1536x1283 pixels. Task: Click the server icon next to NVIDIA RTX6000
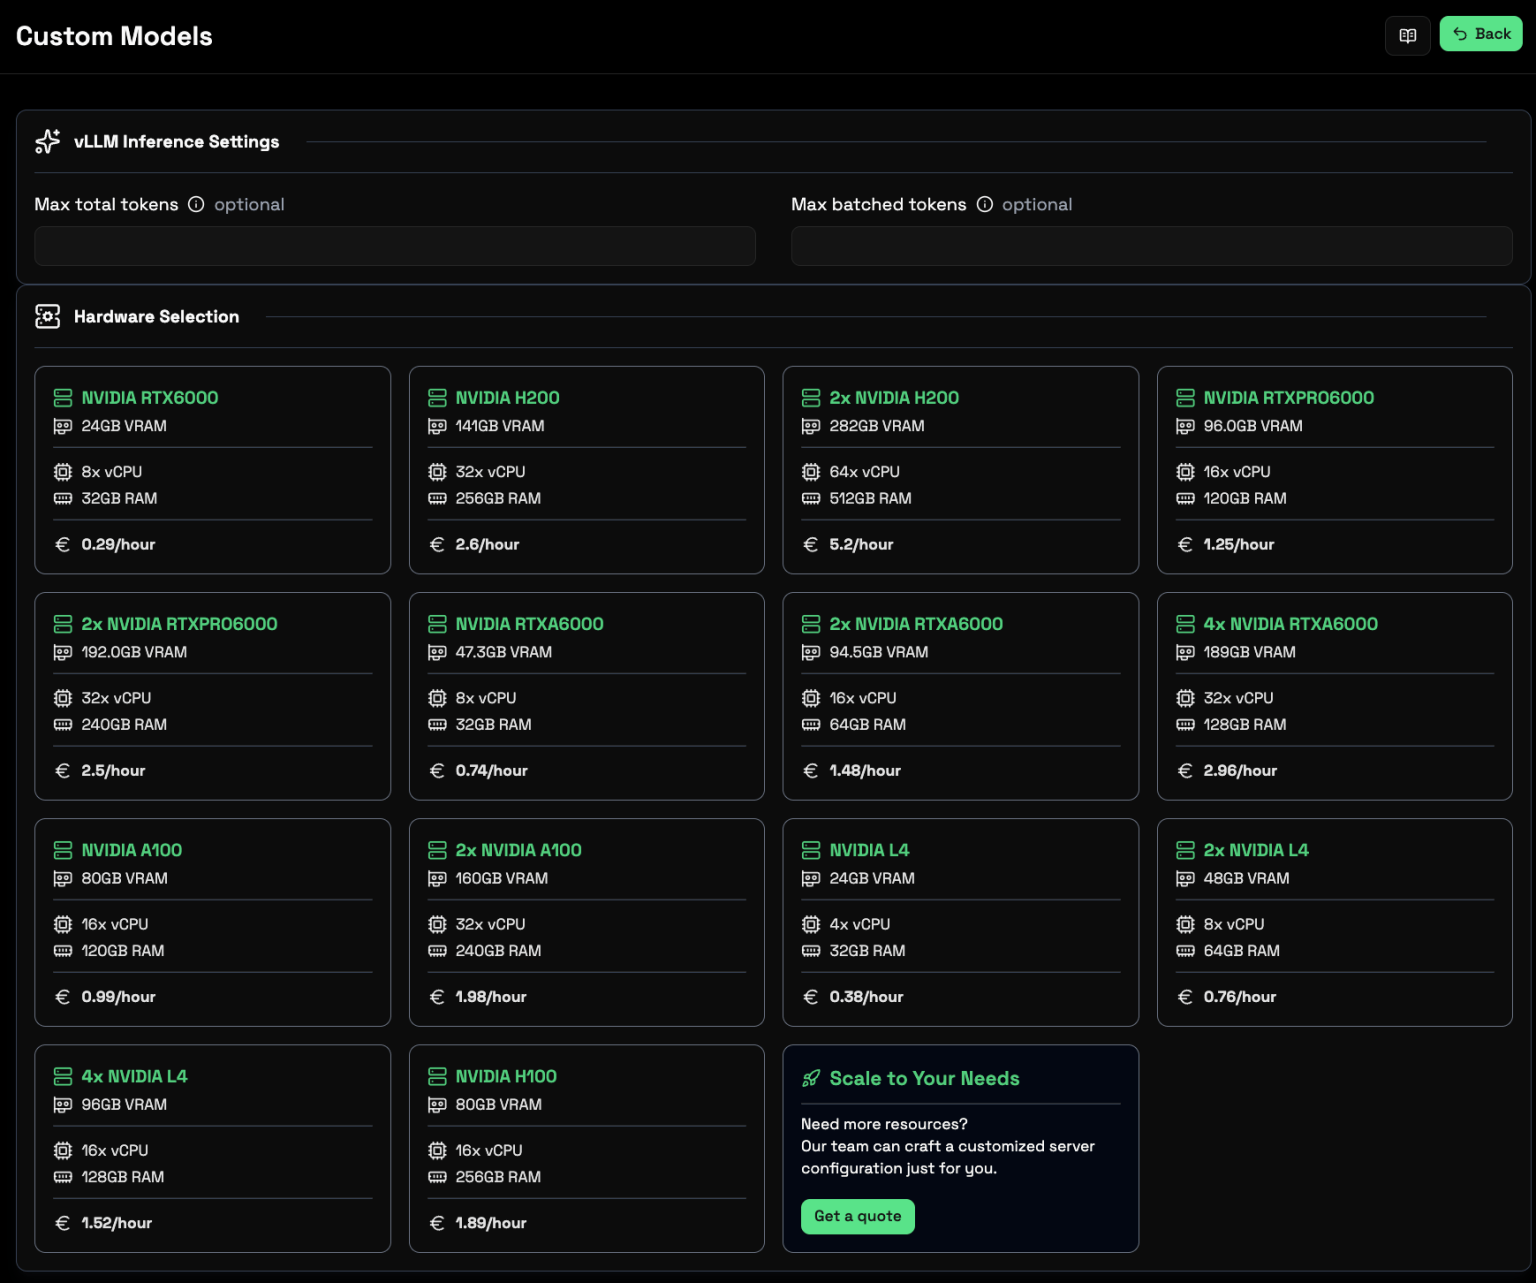pyautogui.click(x=63, y=398)
